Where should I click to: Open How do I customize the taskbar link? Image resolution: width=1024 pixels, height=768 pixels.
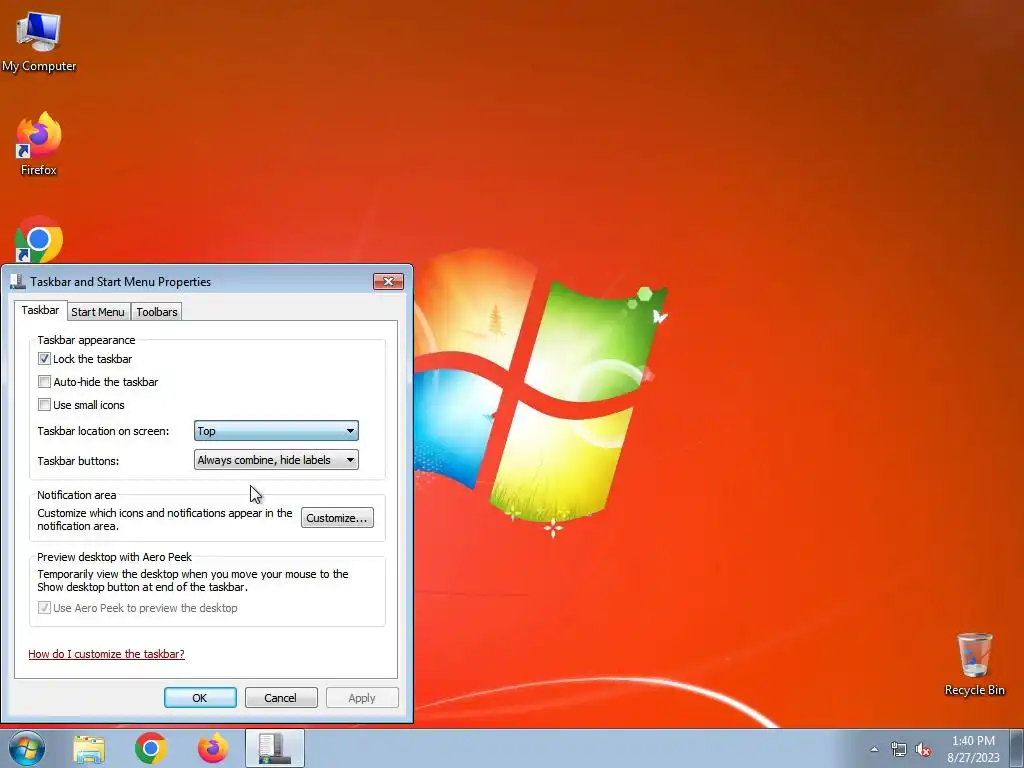click(106, 654)
